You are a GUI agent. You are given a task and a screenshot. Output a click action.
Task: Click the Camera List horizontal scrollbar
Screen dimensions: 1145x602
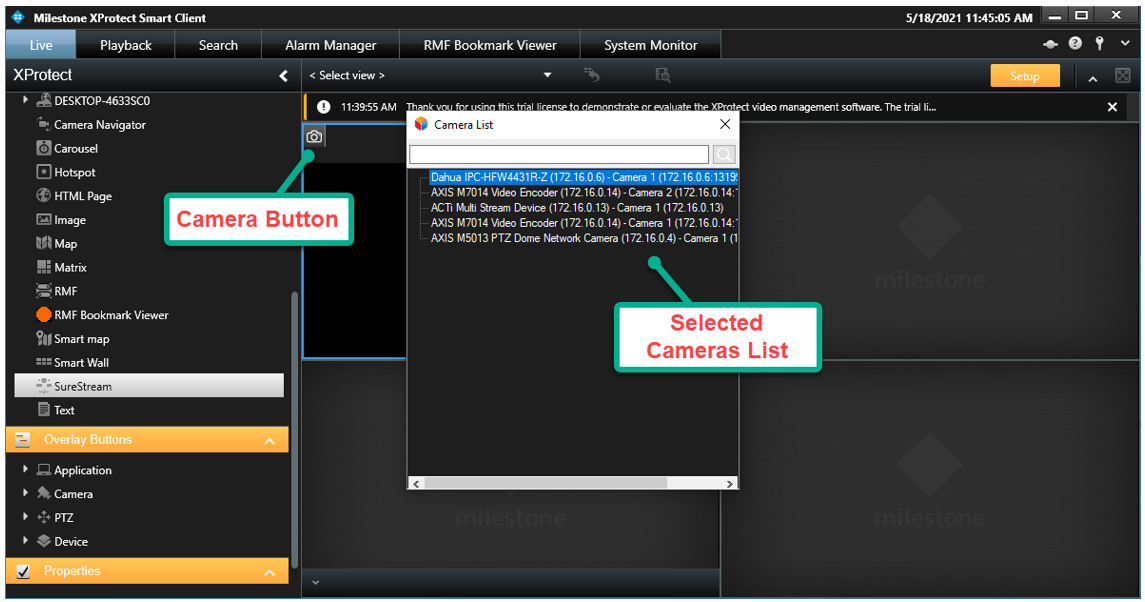click(x=546, y=483)
